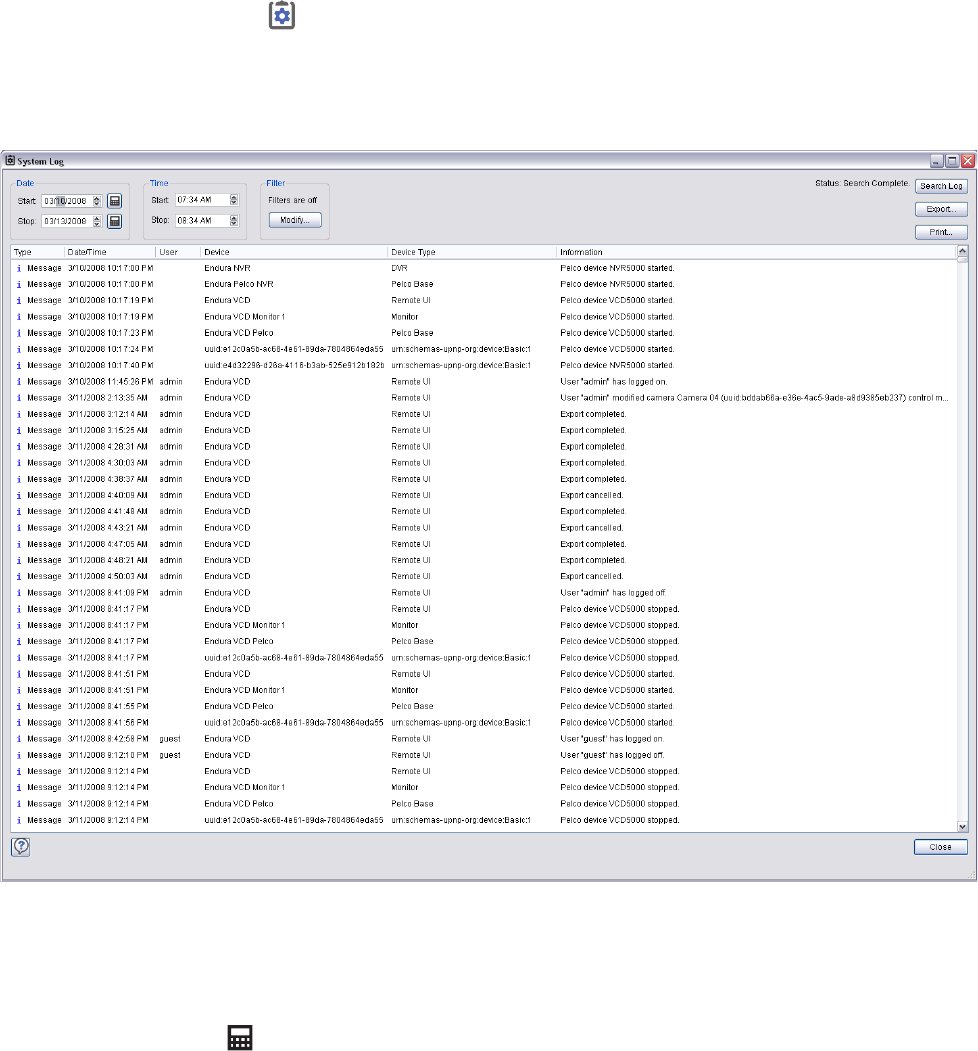The image size is (978, 1051).
Task: Select the row with Endura NVR device
Action: [484, 268]
